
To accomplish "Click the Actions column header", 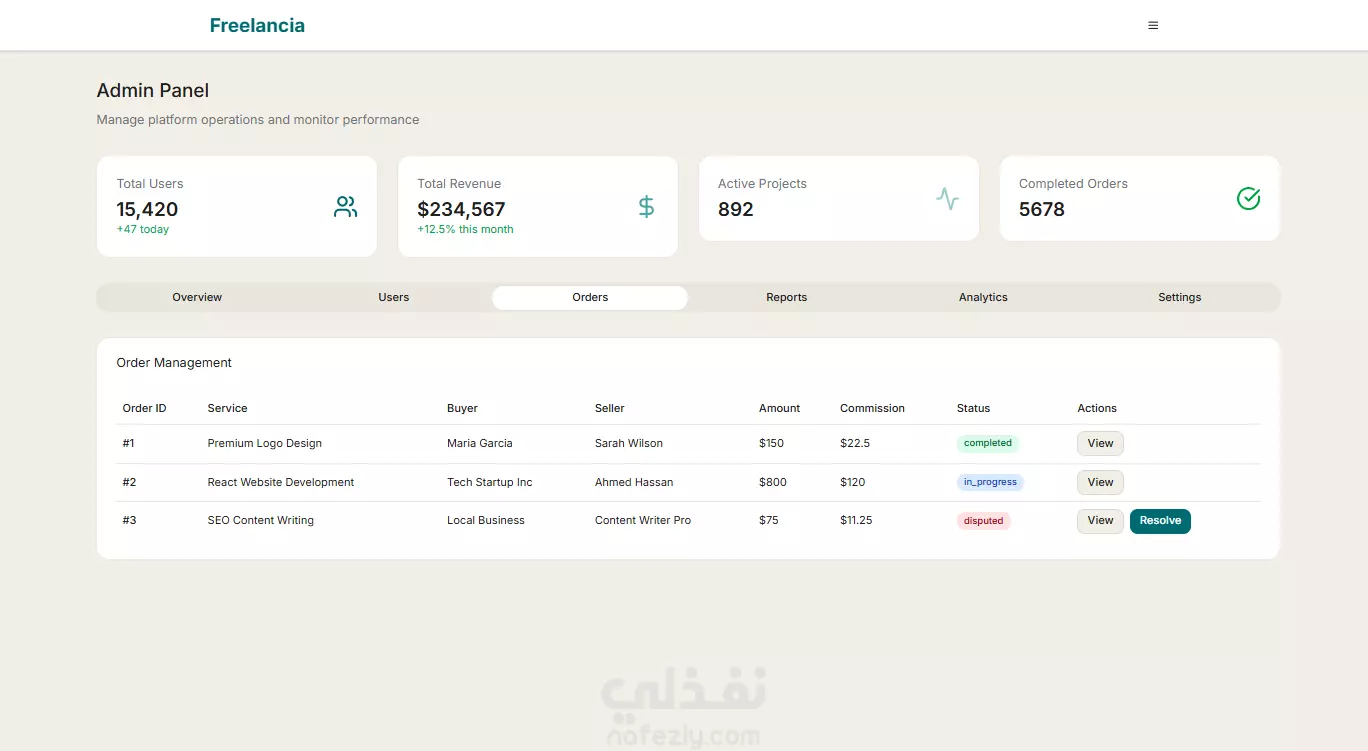I will tap(1097, 408).
